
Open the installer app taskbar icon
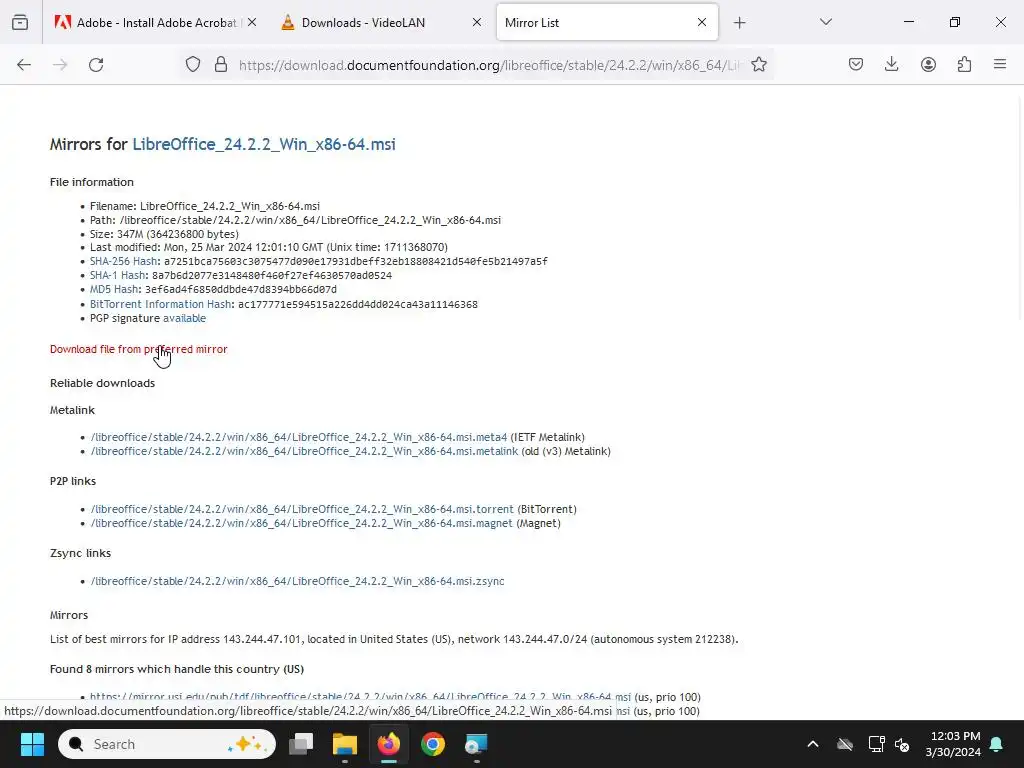[476, 744]
